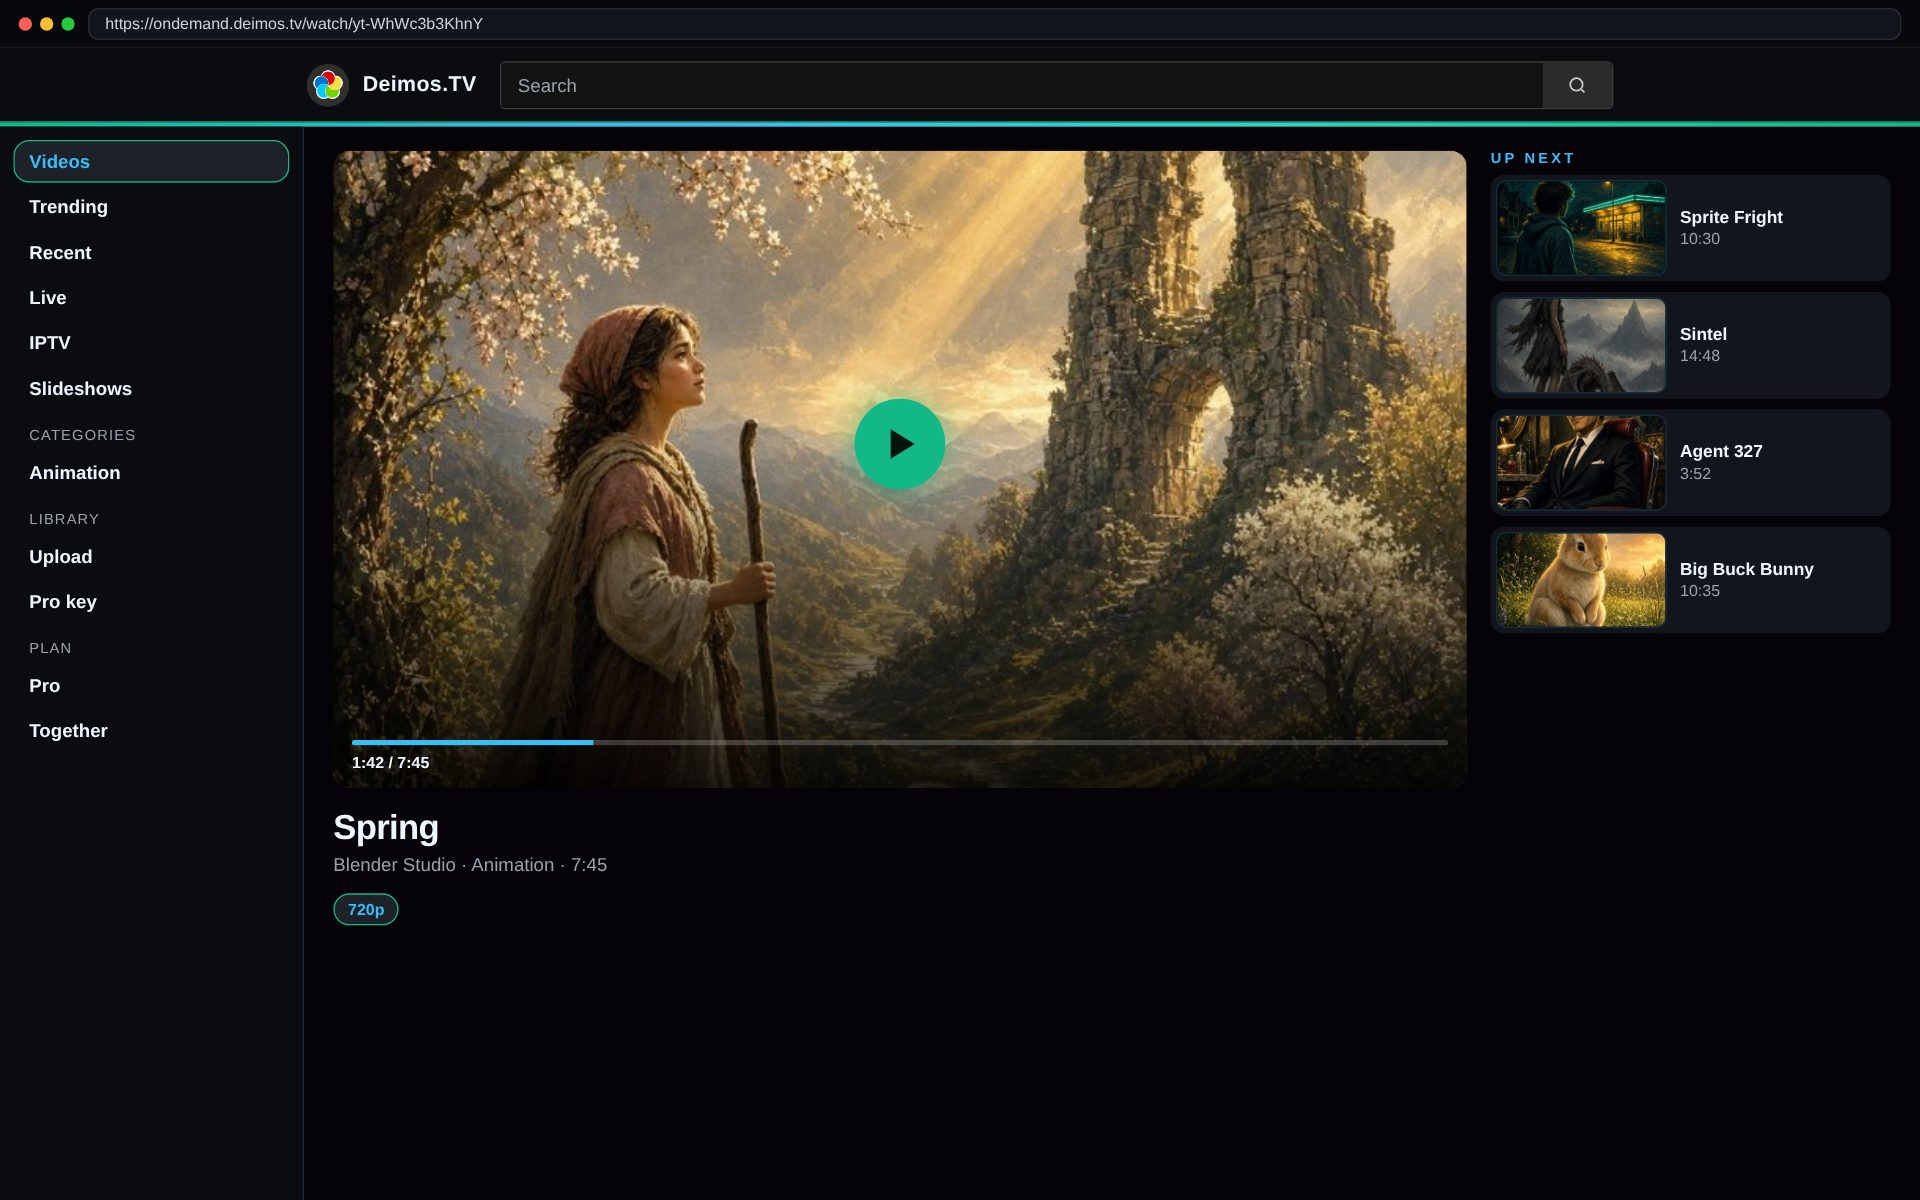This screenshot has width=1920, height=1200.
Task: Click the 1:42 / 7:45 timestamp
Action: tap(390, 762)
